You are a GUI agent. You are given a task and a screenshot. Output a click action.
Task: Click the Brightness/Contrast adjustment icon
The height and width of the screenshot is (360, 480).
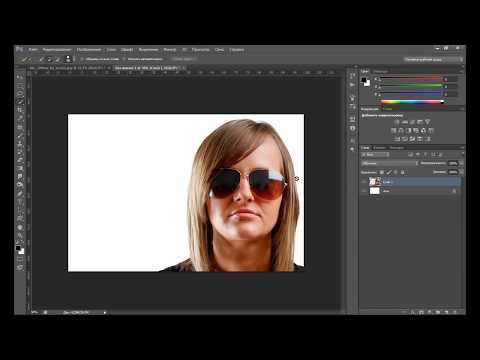pyautogui.click(x=397, y=122)
